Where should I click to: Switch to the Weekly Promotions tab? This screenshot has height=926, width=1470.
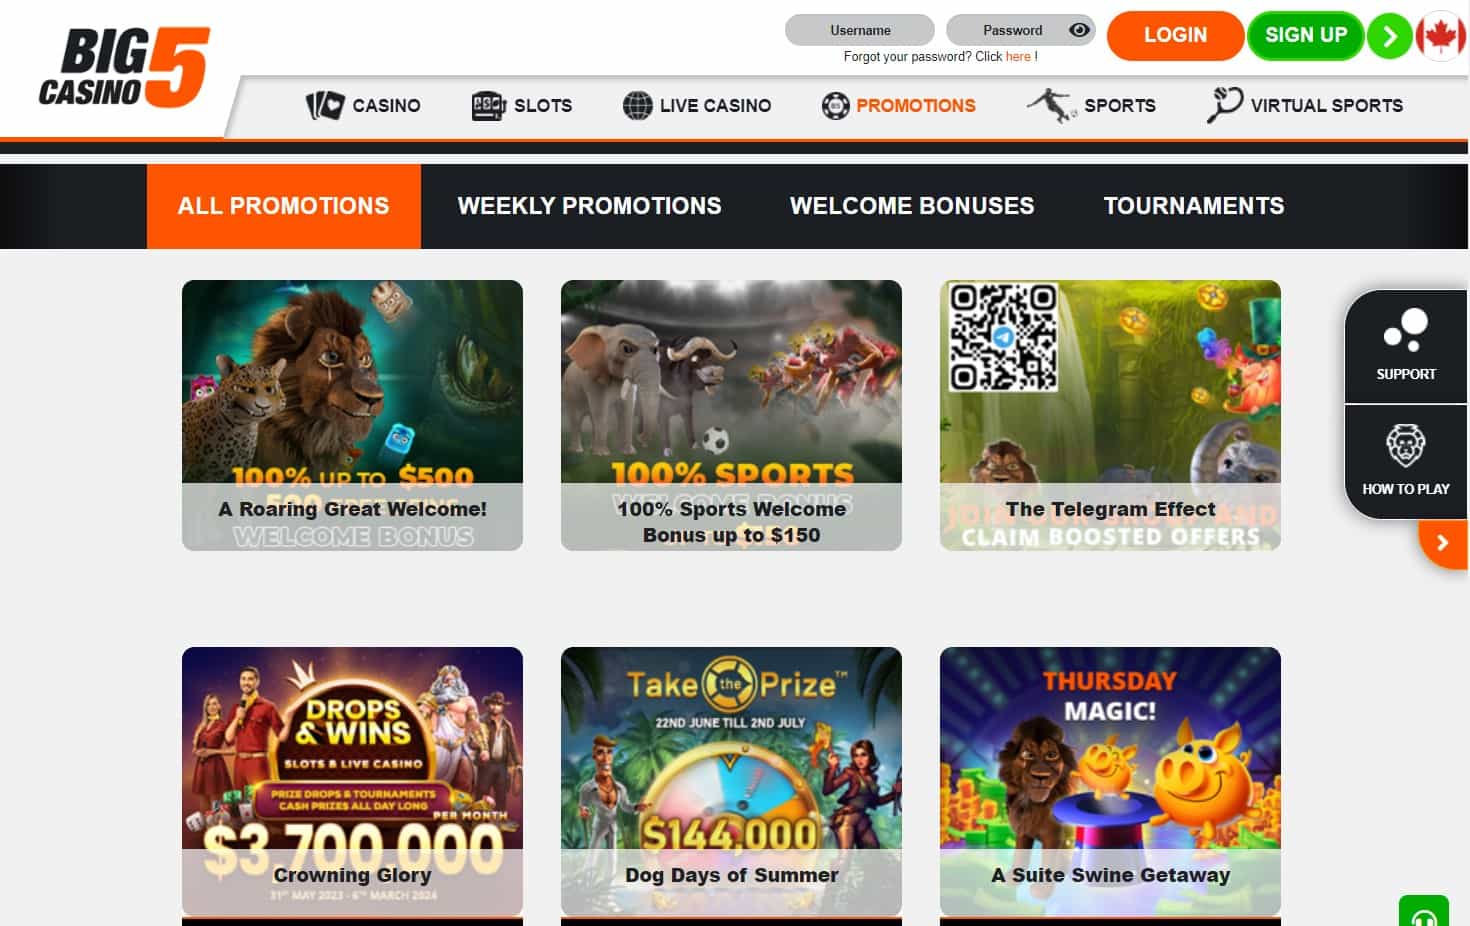(x=589, y=206)
